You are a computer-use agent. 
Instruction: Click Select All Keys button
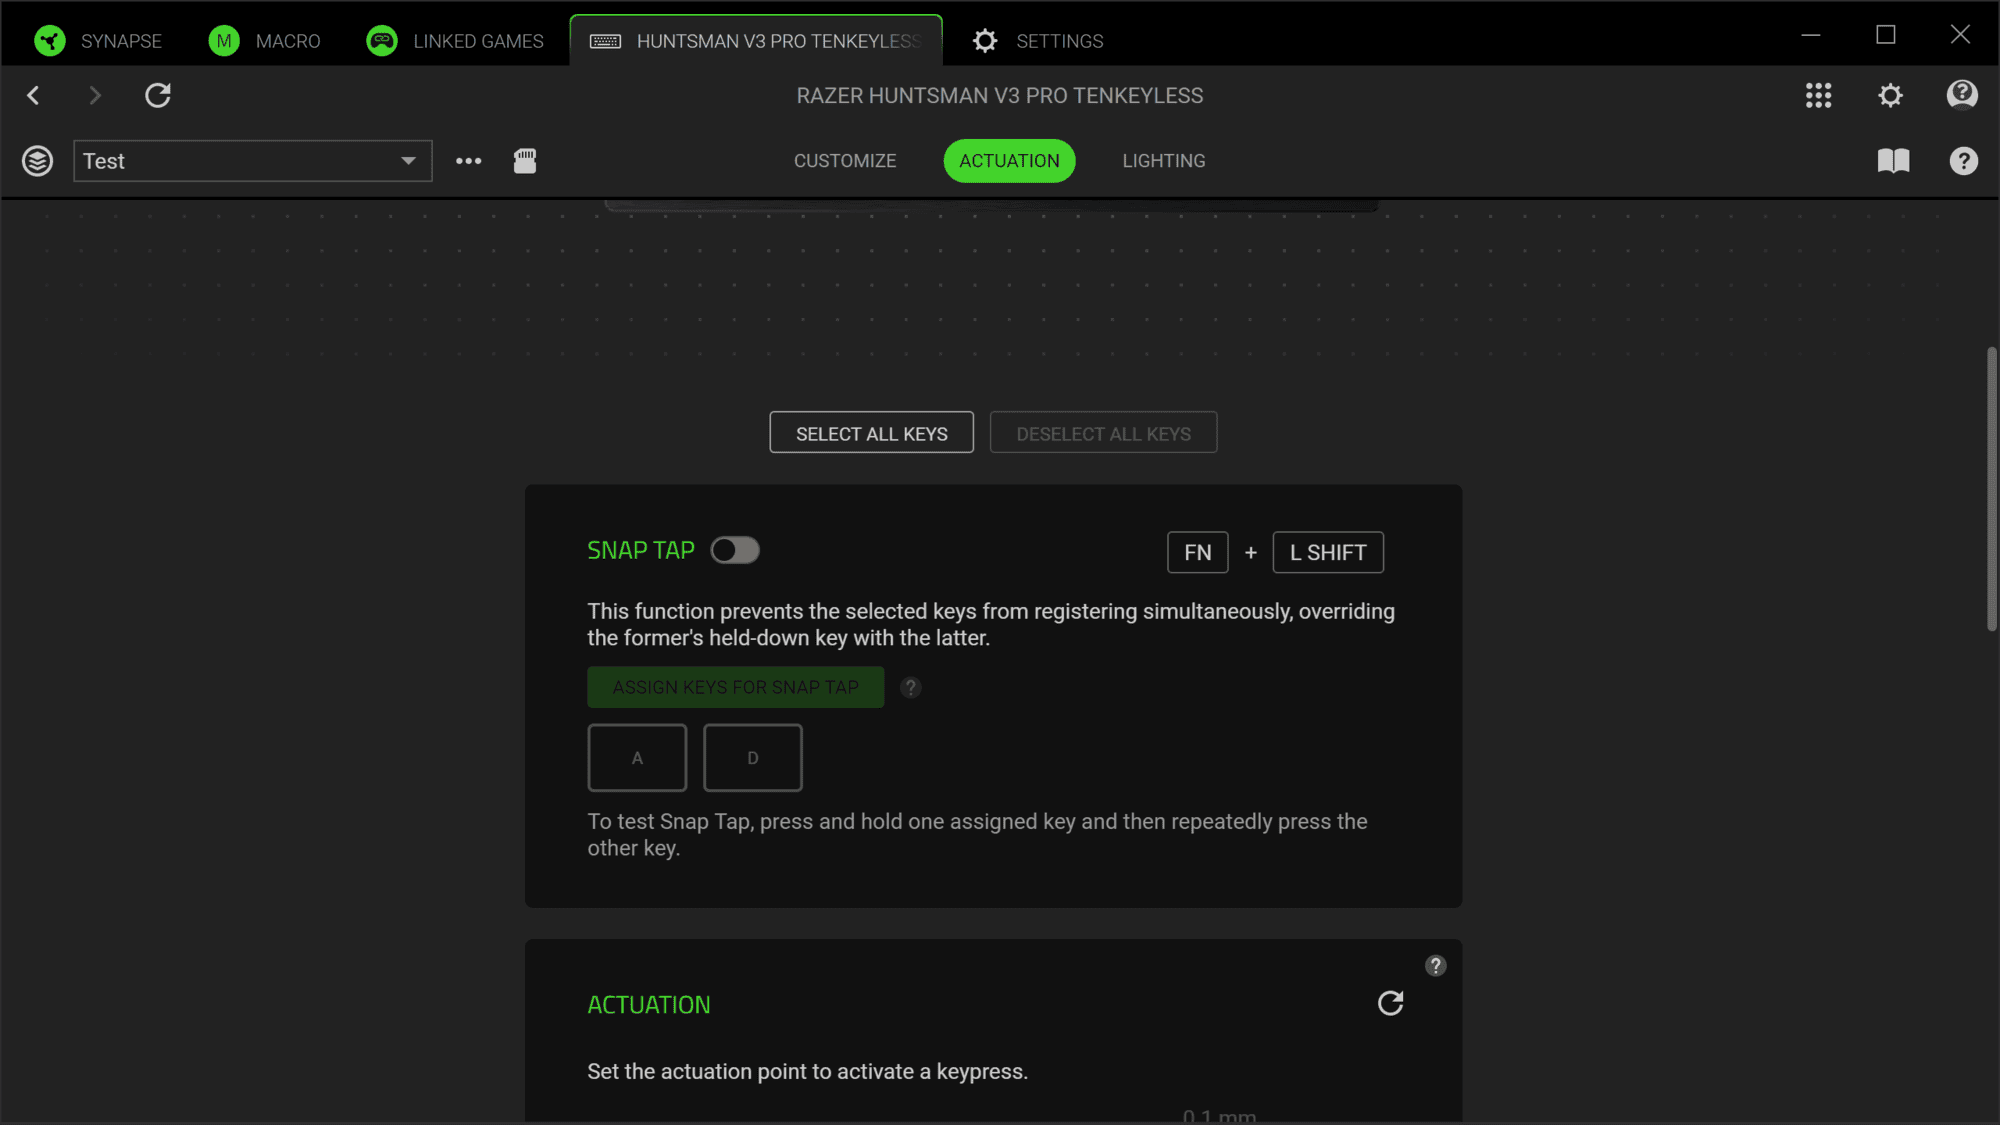871,433
